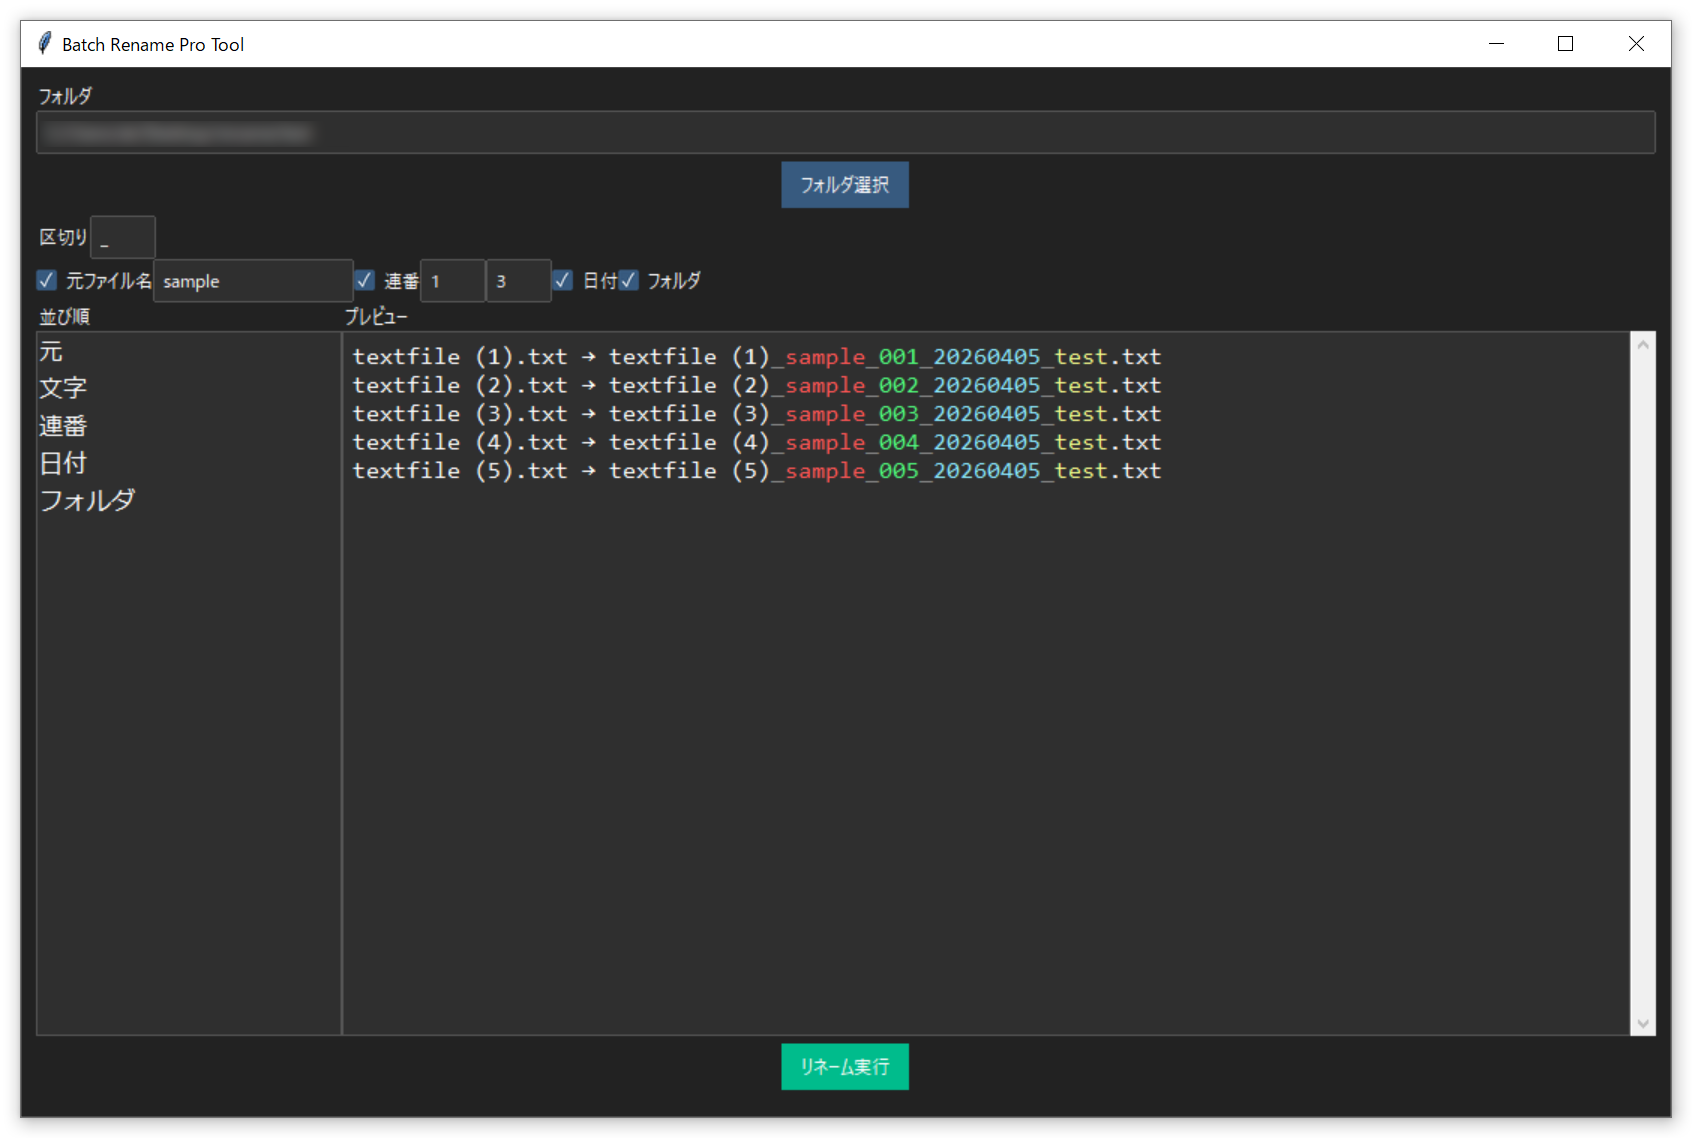
Task: Focus the 連番 digit count field
Action: (x=519, y=281)
